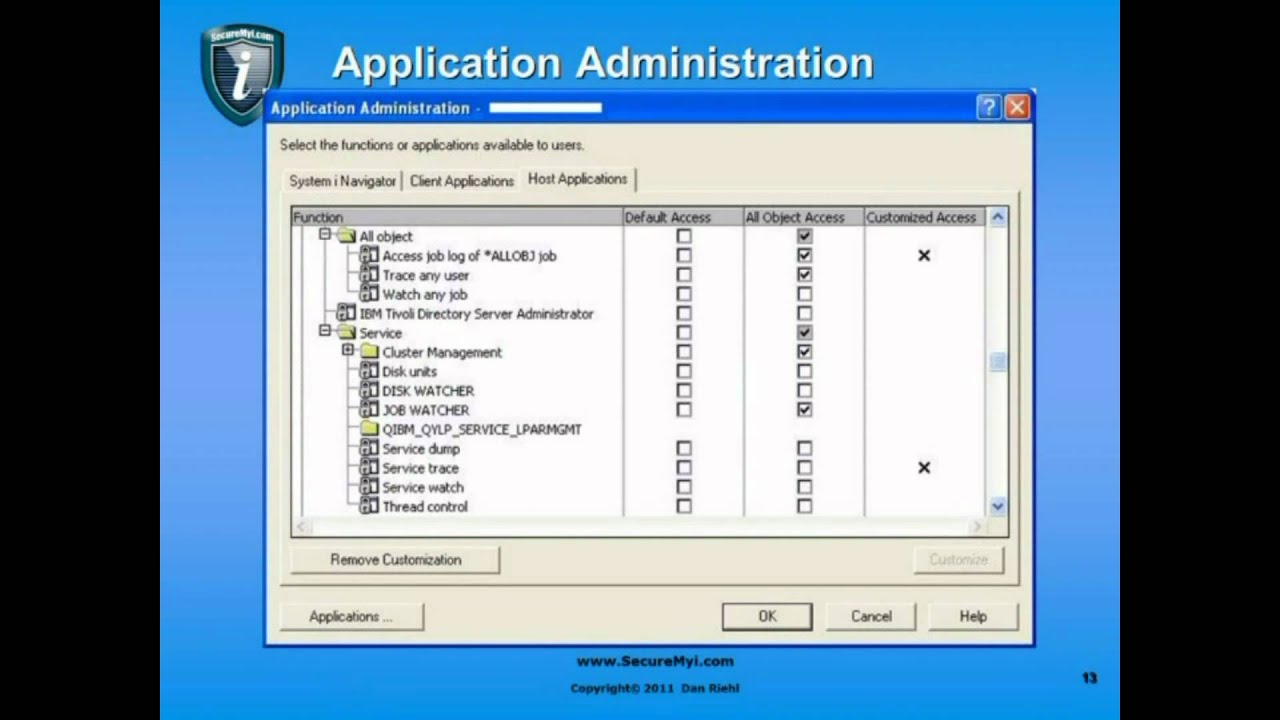Click the Thread control function icon
The width and height of the screenshot is (1280, 720).
(x=369, y=507)
